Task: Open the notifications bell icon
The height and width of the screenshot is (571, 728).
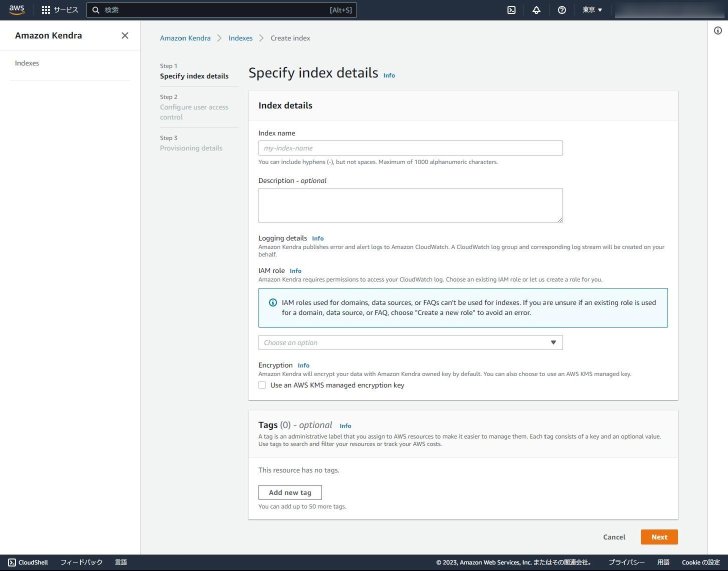Action: point(536,10)
